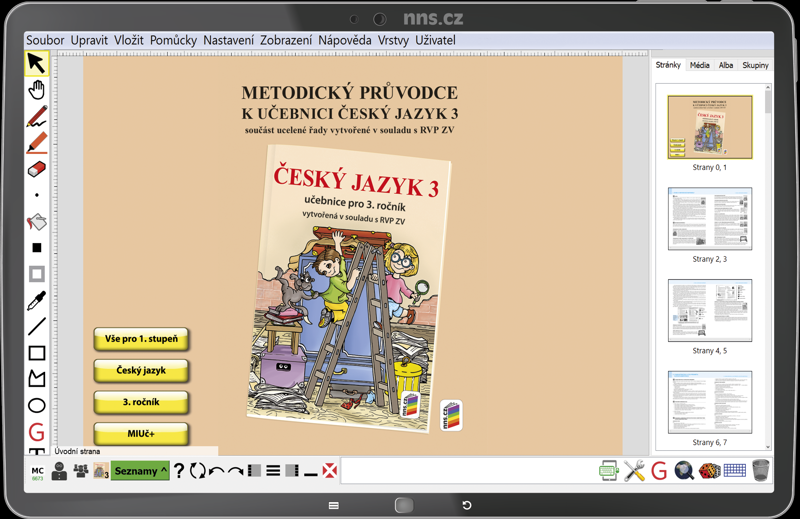Switch to the Skupiny tab

(755, 65)
